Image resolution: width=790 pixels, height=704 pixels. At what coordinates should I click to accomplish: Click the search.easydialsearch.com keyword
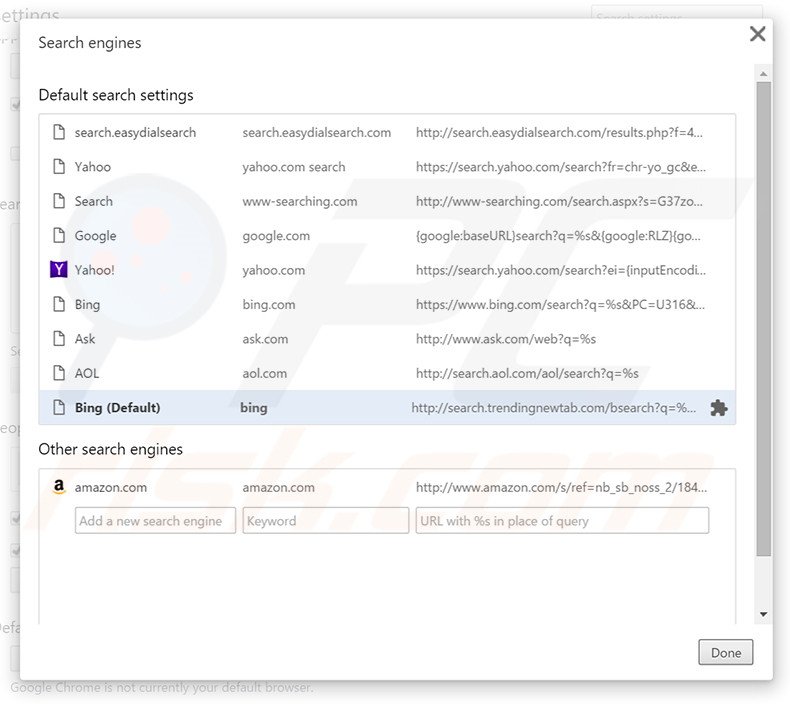point(316,133)
